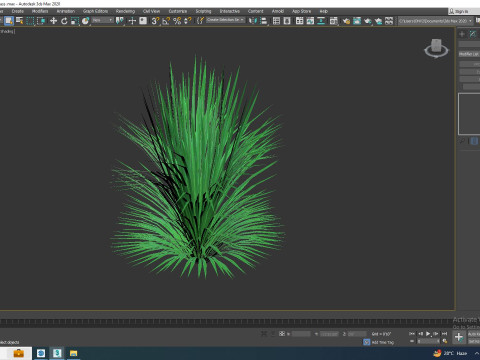Open the Arnold menu
The height and width of the screenshot is (360, 480).
click(278, 11)
